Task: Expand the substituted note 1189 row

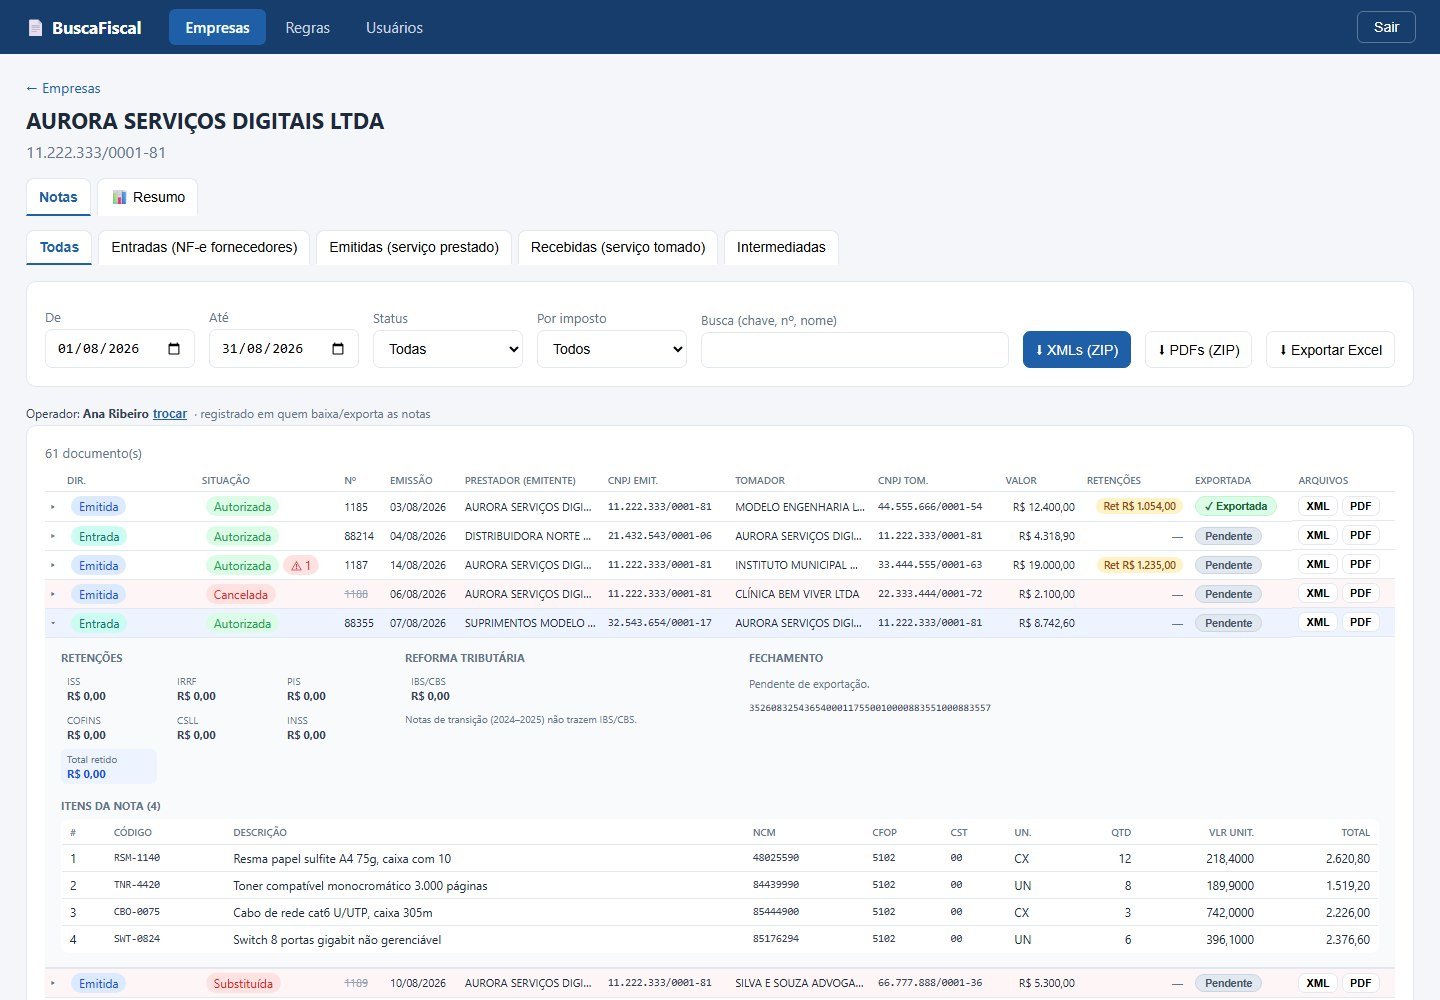Action: click(53, 984)
